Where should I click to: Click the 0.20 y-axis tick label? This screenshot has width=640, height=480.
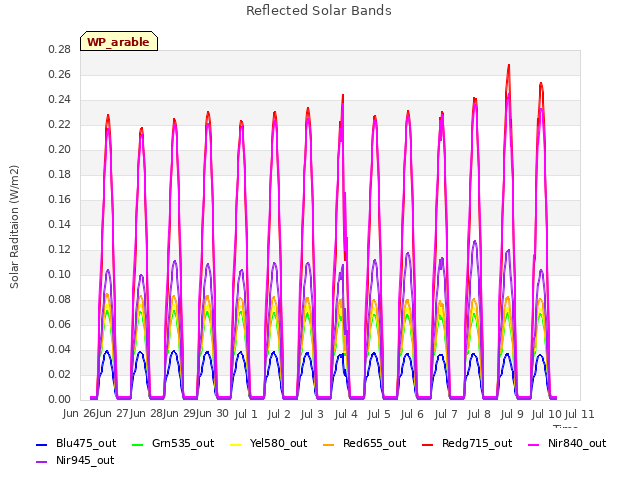[x=59, y=149]
